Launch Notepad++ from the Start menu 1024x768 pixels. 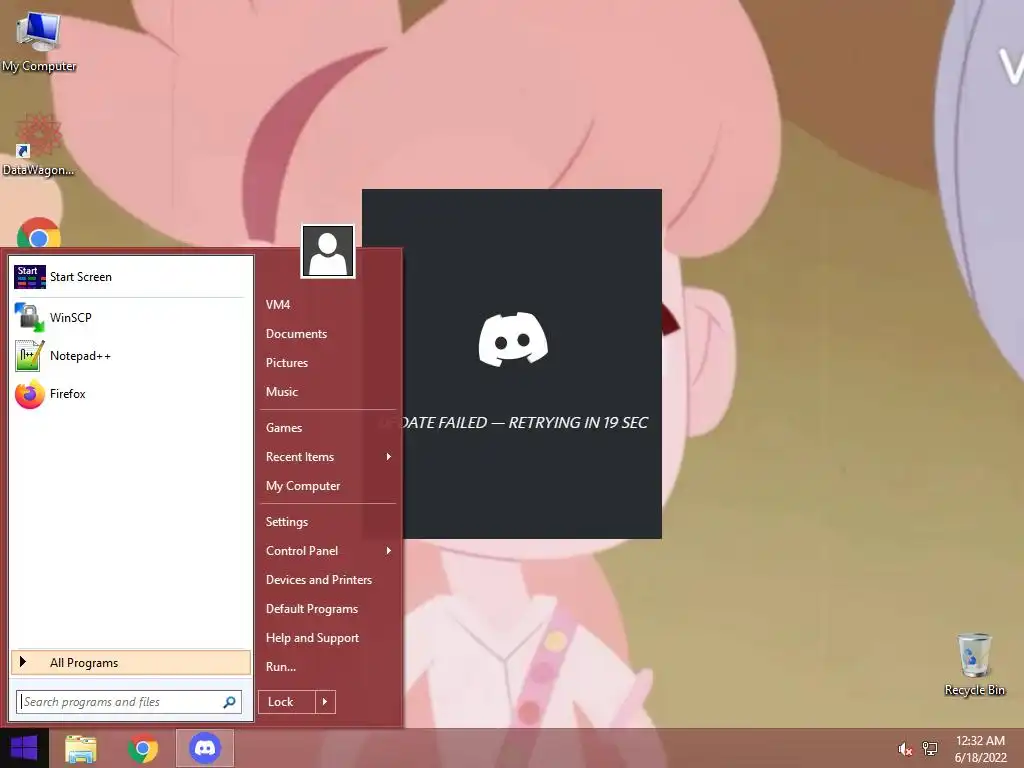[x=131, y=356]
